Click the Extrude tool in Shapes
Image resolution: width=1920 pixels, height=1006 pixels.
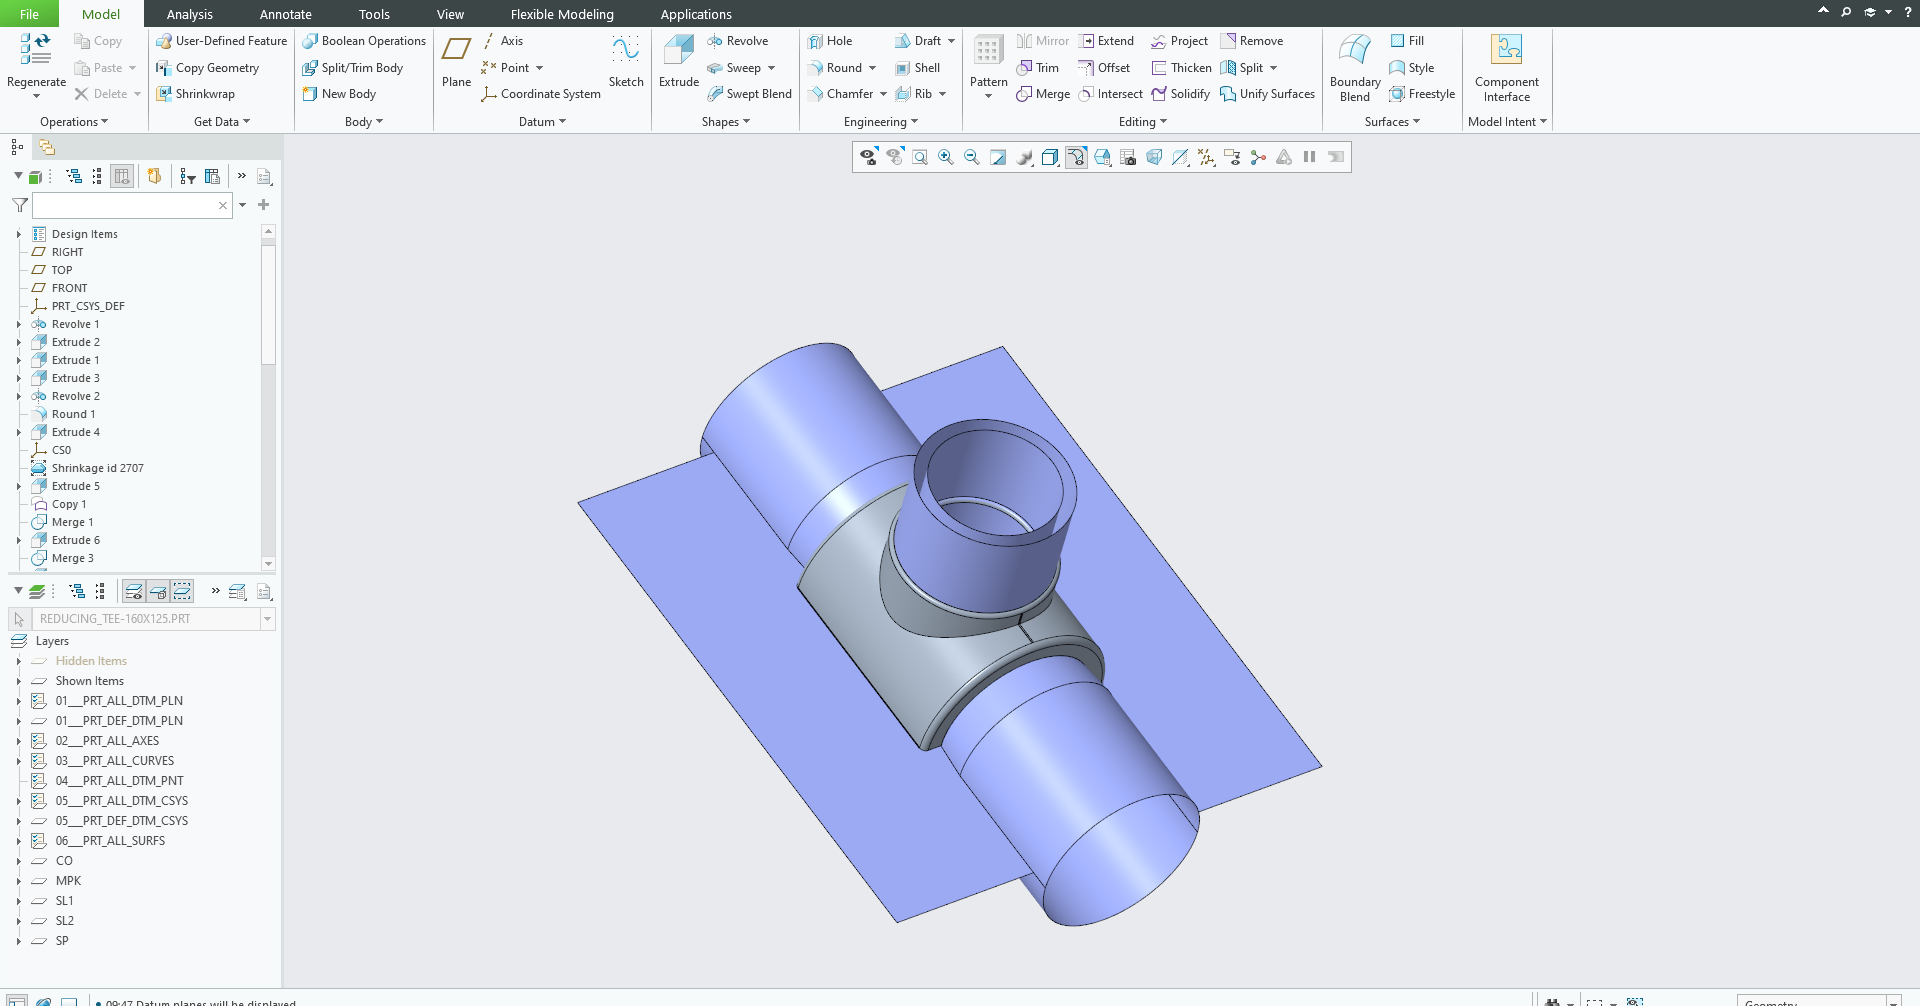tap(678, 61)
